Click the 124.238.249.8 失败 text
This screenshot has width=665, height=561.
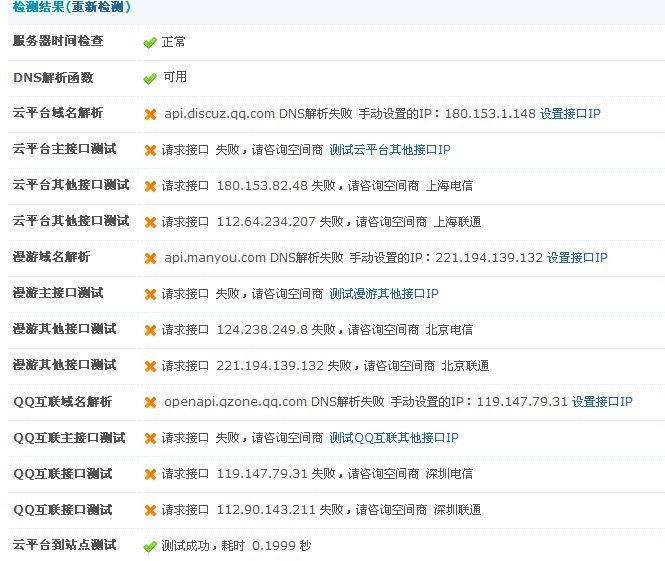point(276,330)
